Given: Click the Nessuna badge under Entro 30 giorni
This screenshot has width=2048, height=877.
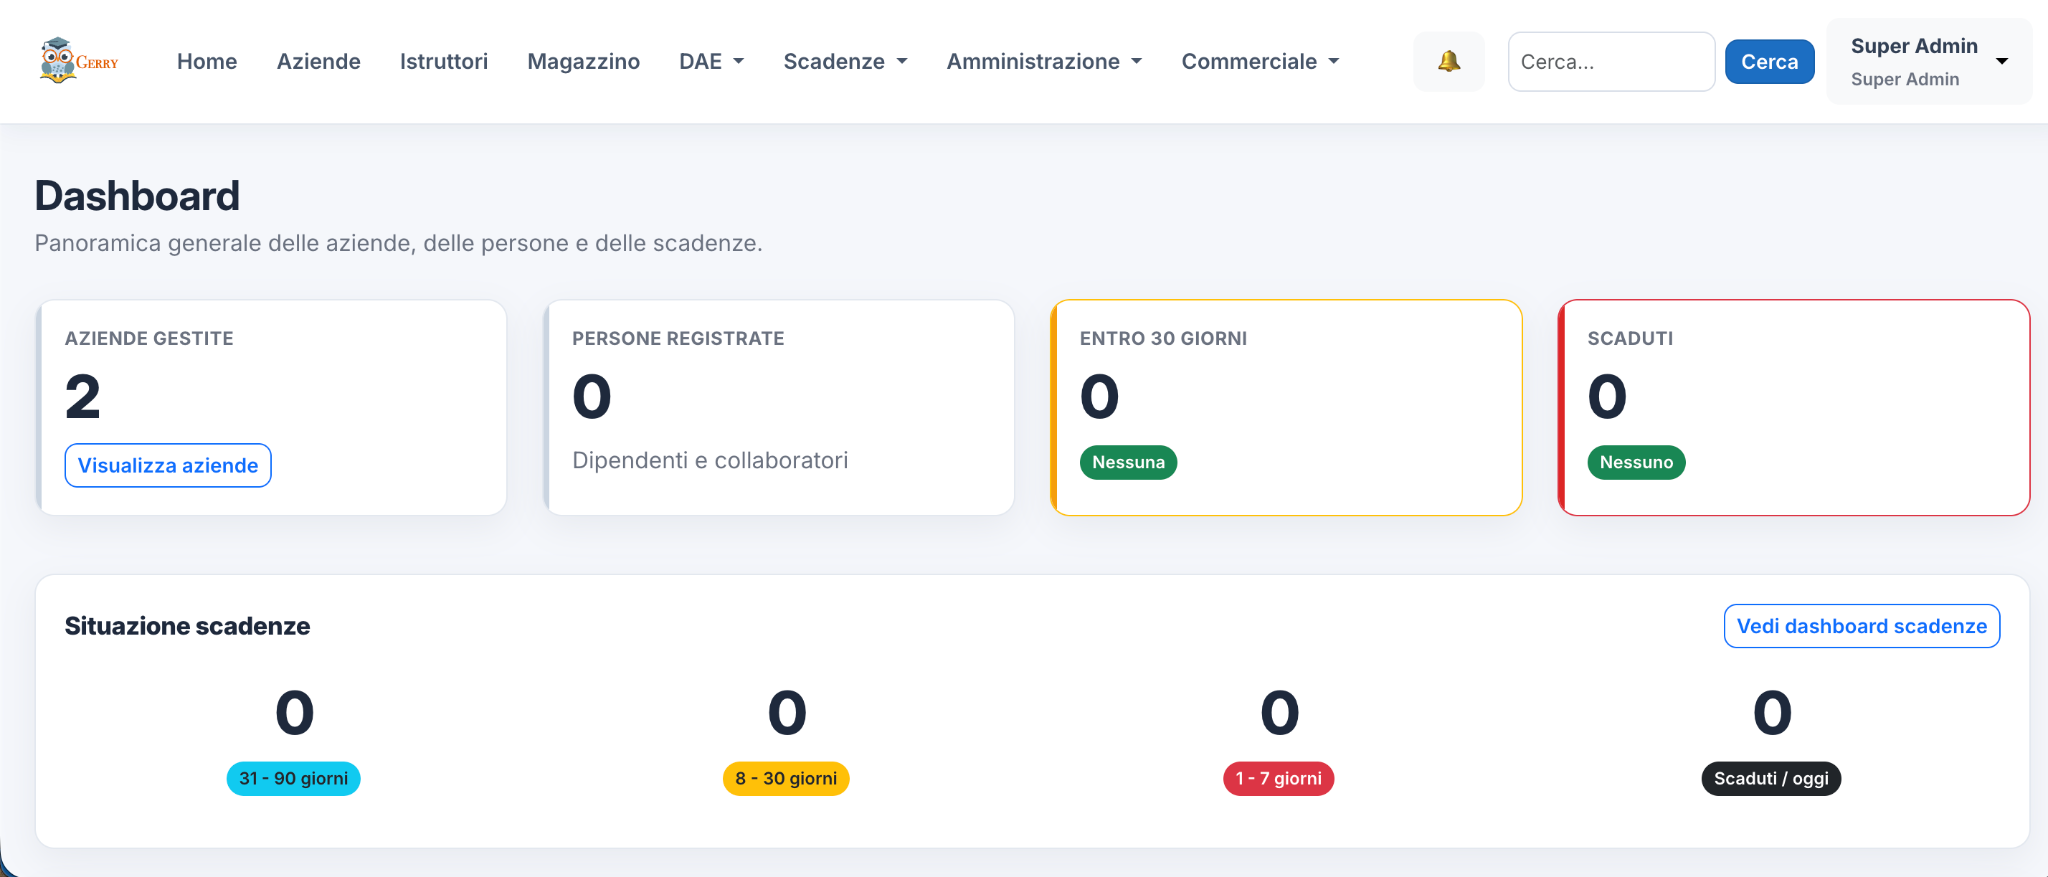Looking at the screenshot, I should 1128,462.
